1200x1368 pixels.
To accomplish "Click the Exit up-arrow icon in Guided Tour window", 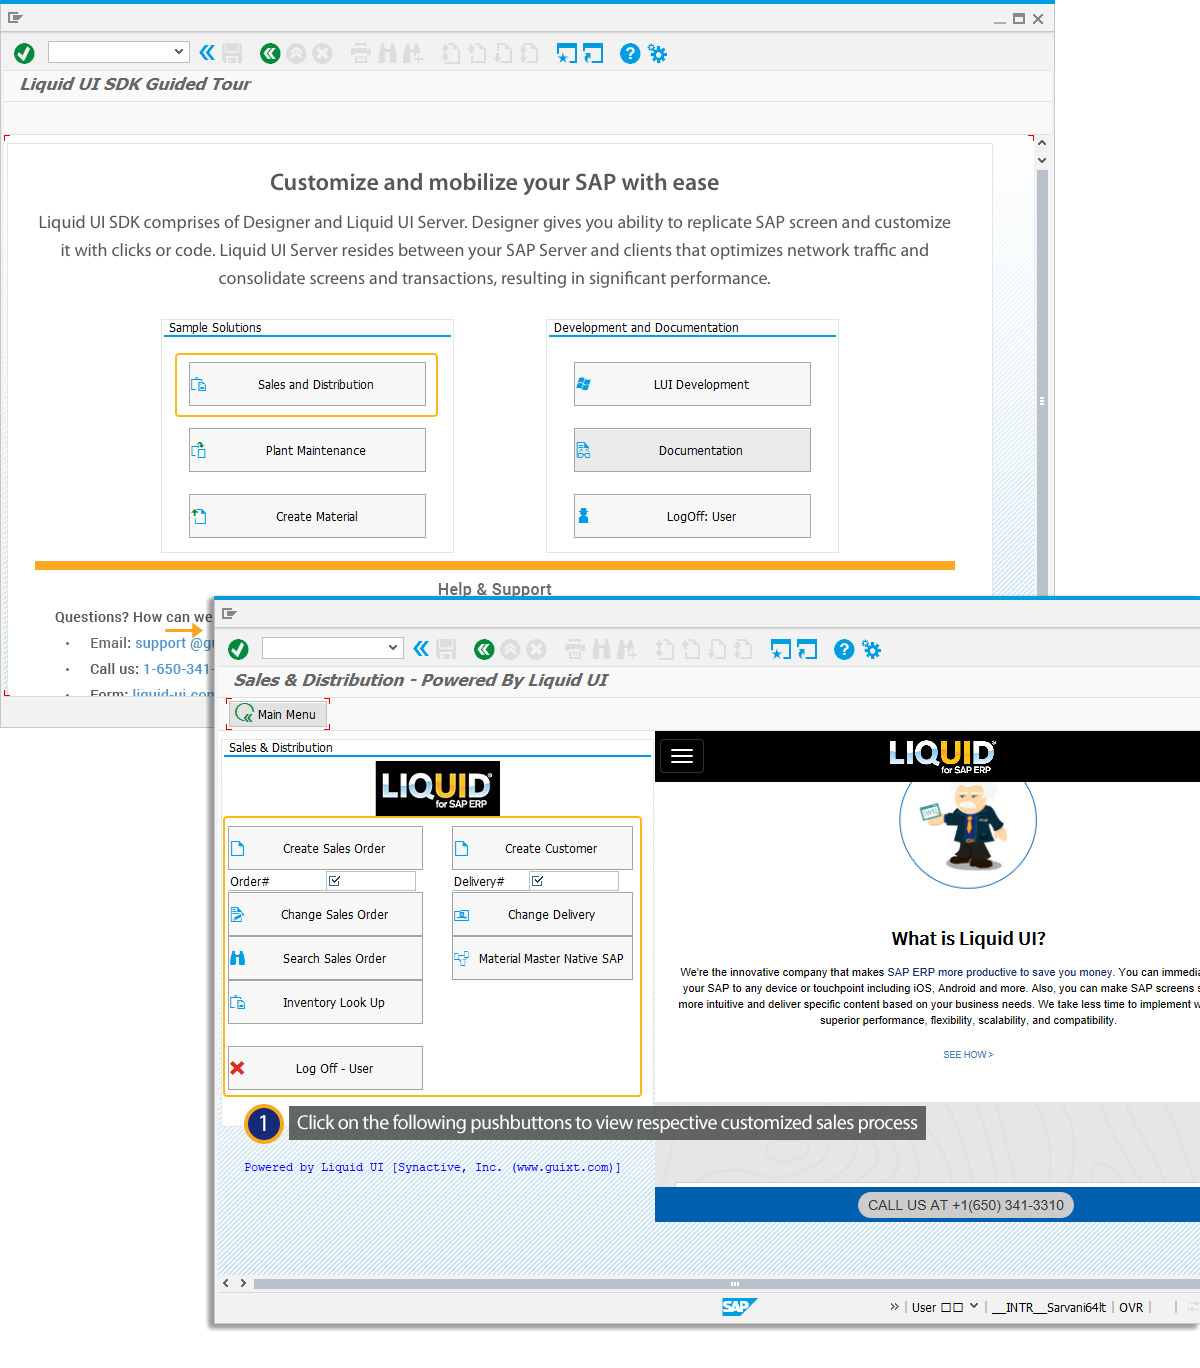I will 296,53.
